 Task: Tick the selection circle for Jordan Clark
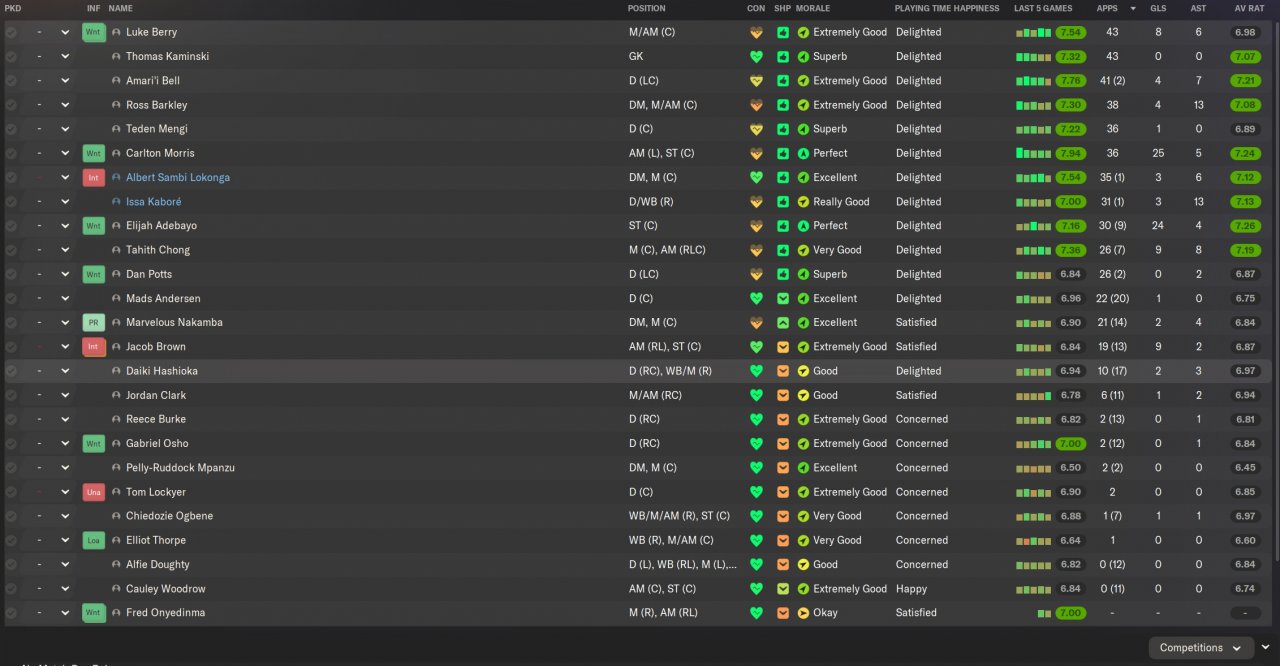(x=11, y=395)
